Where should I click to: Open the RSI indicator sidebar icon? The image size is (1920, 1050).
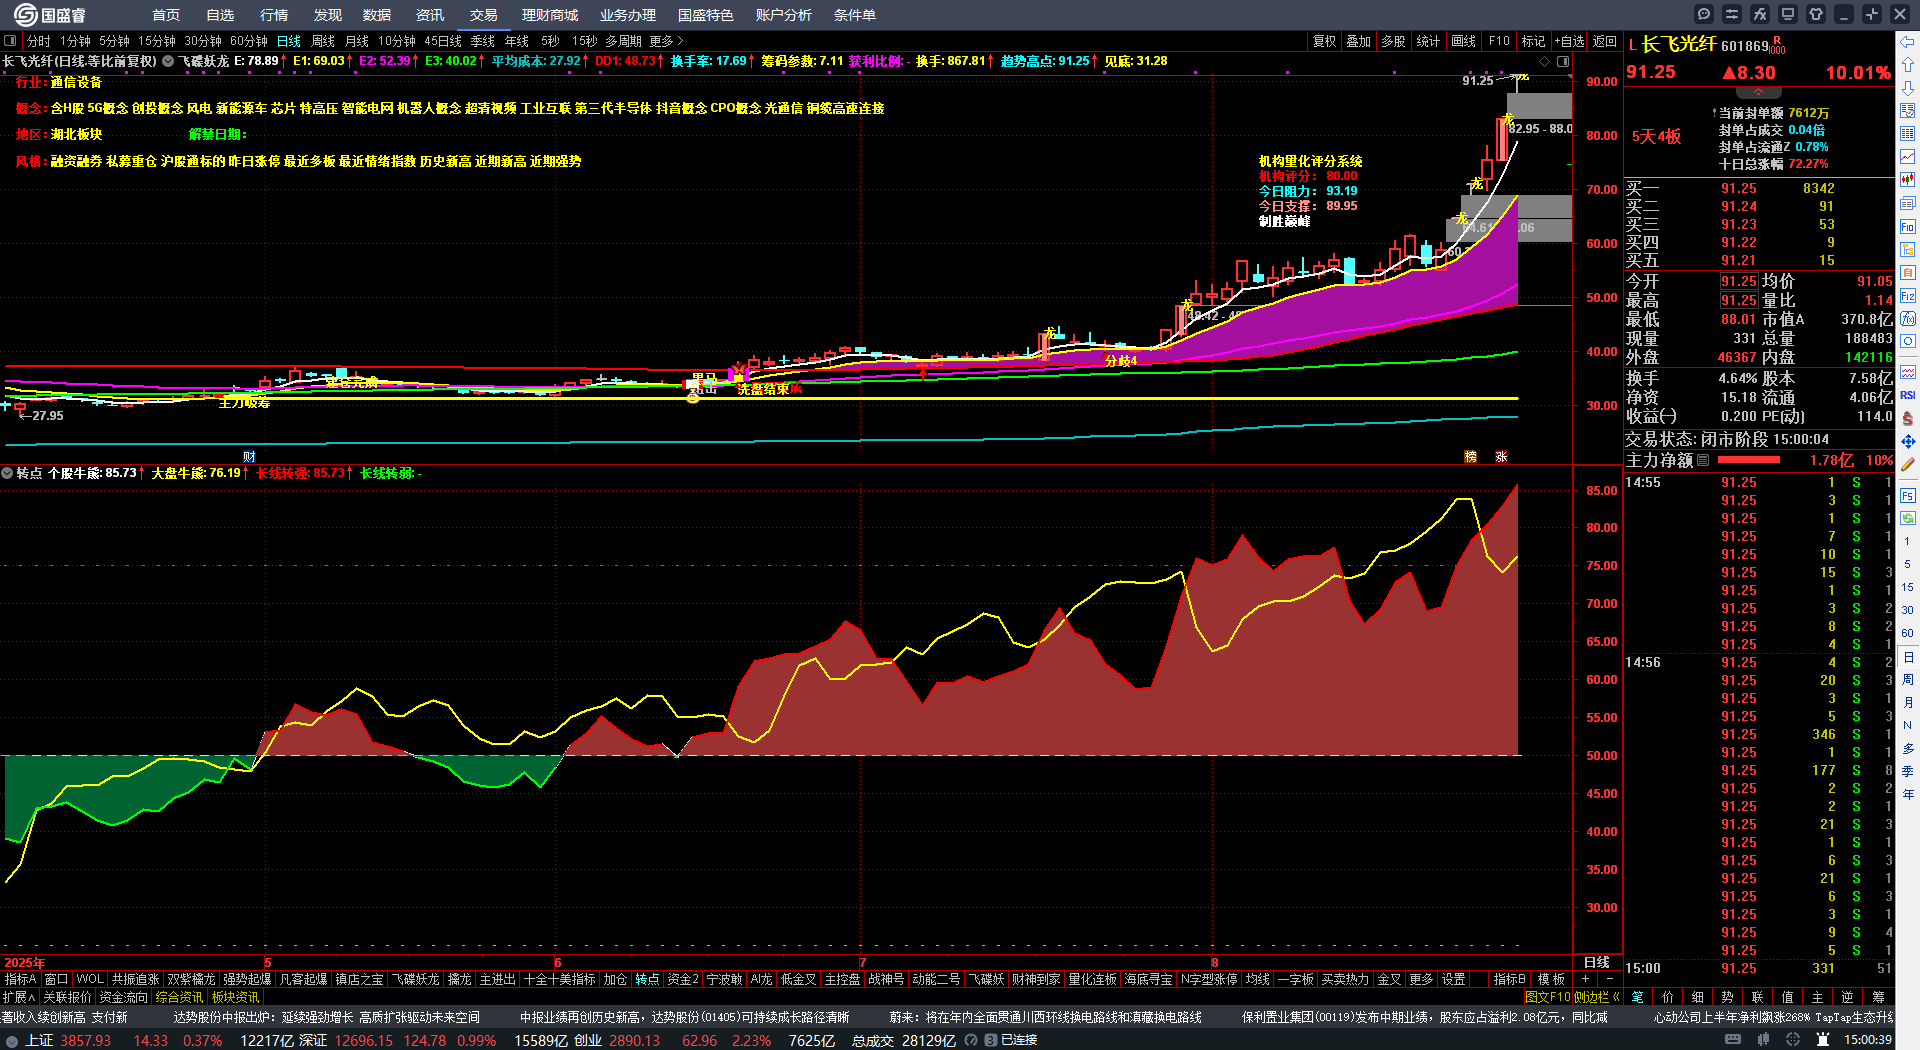click(x=1908, y=395)
